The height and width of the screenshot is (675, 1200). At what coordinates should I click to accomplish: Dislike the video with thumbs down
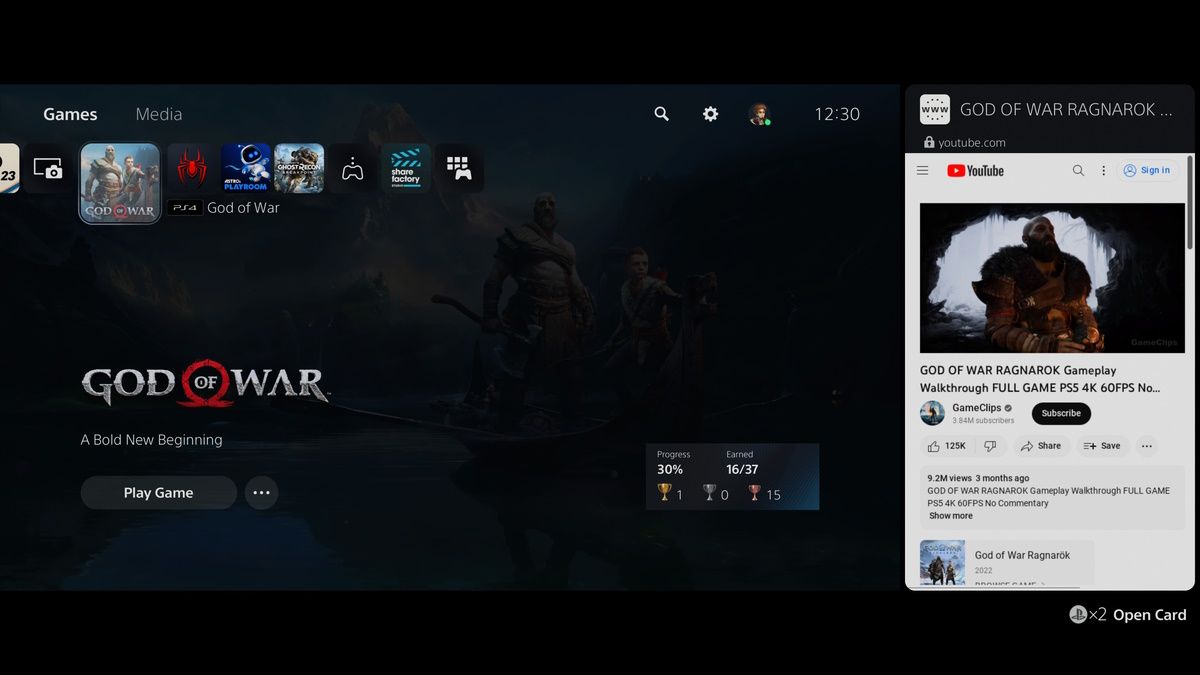coord(990,446)
